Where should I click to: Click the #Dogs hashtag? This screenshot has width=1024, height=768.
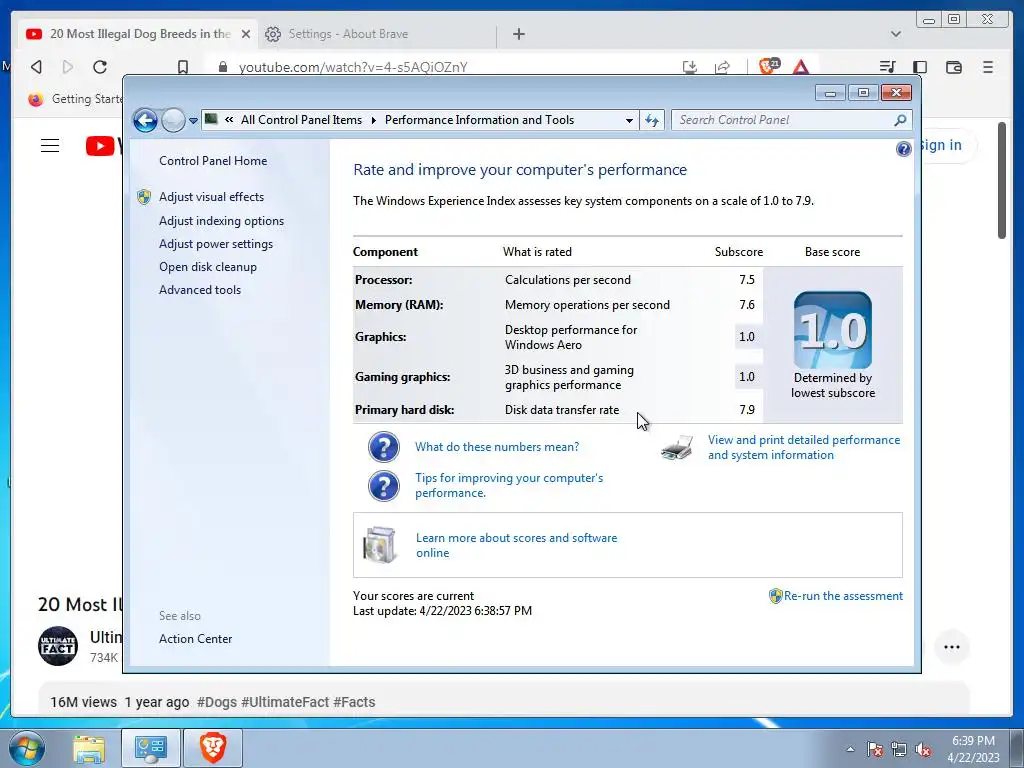tap(217, 702)
